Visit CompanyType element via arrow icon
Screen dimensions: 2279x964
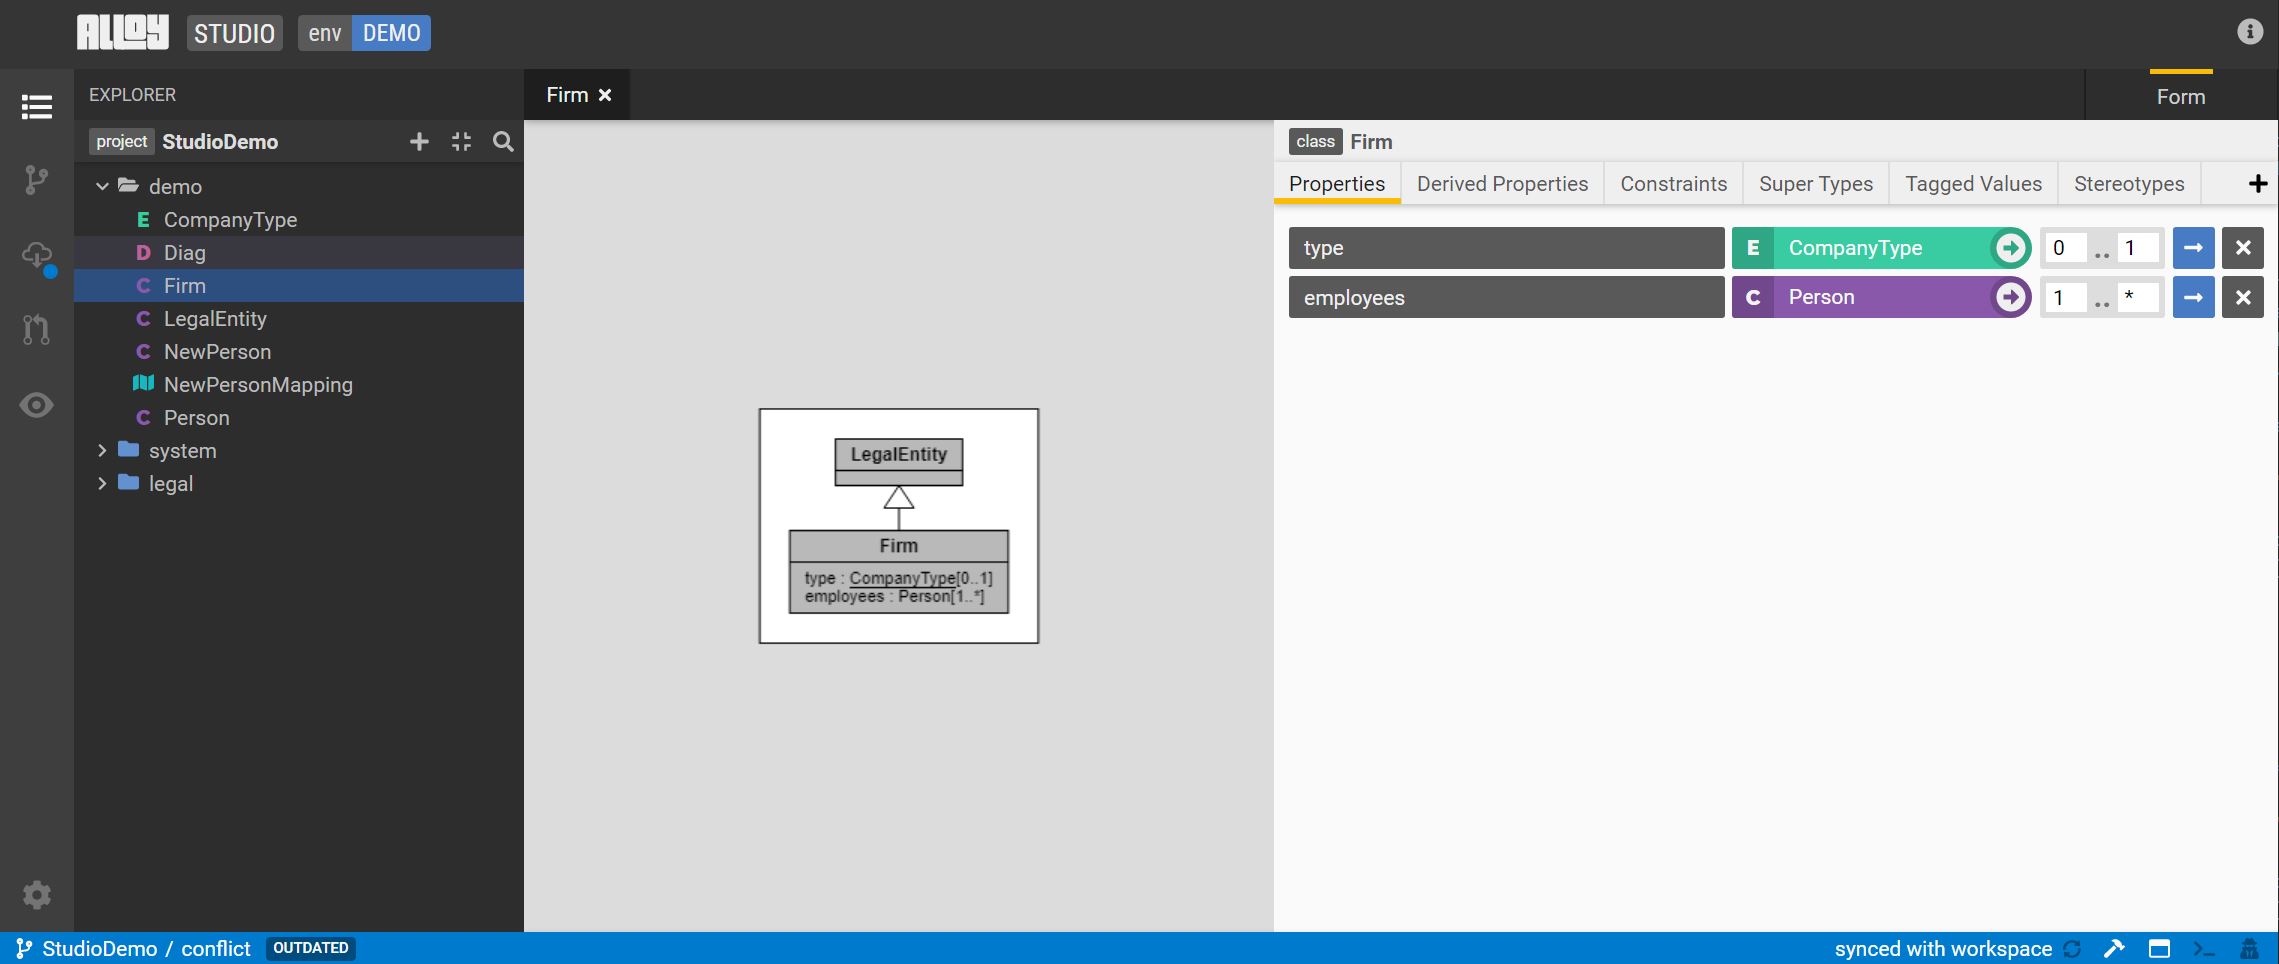[2010, 248]
